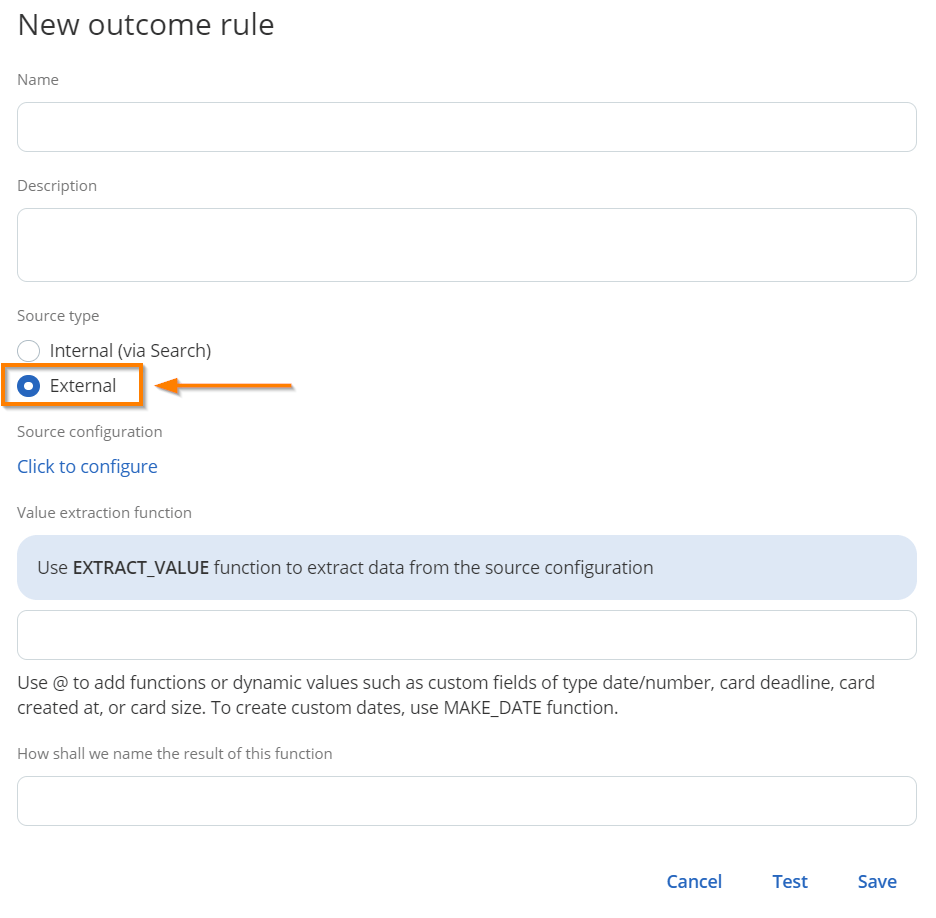936x918 pixels.
Task: Select the Internal (via Search) radio button
Action: pos(29,351)
